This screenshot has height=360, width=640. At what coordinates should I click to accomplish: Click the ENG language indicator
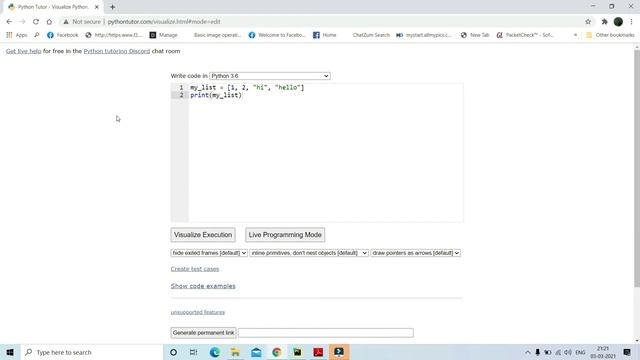pyautogui.click(x=580, y=352)
